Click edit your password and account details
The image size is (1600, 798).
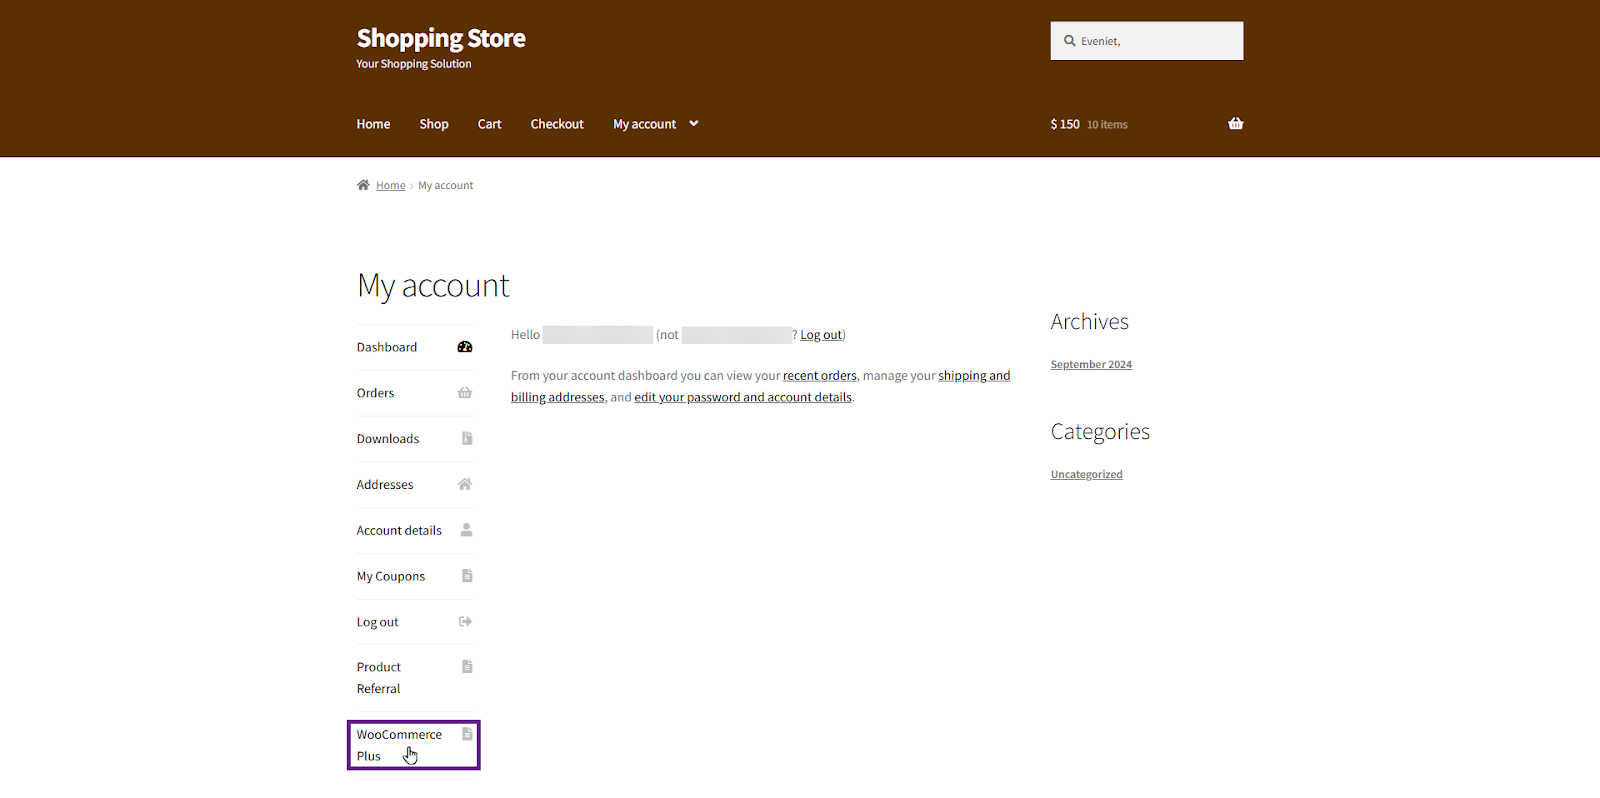743,398
